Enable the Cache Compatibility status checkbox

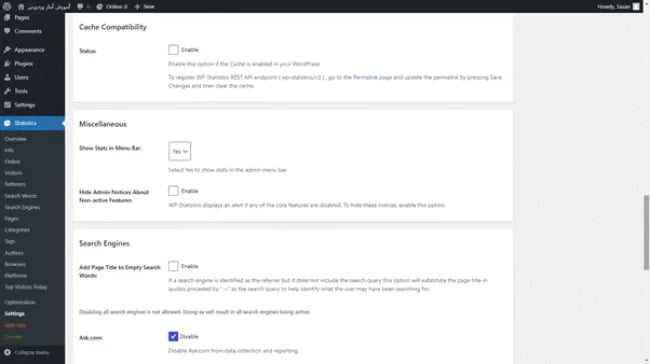click(173, 50)
